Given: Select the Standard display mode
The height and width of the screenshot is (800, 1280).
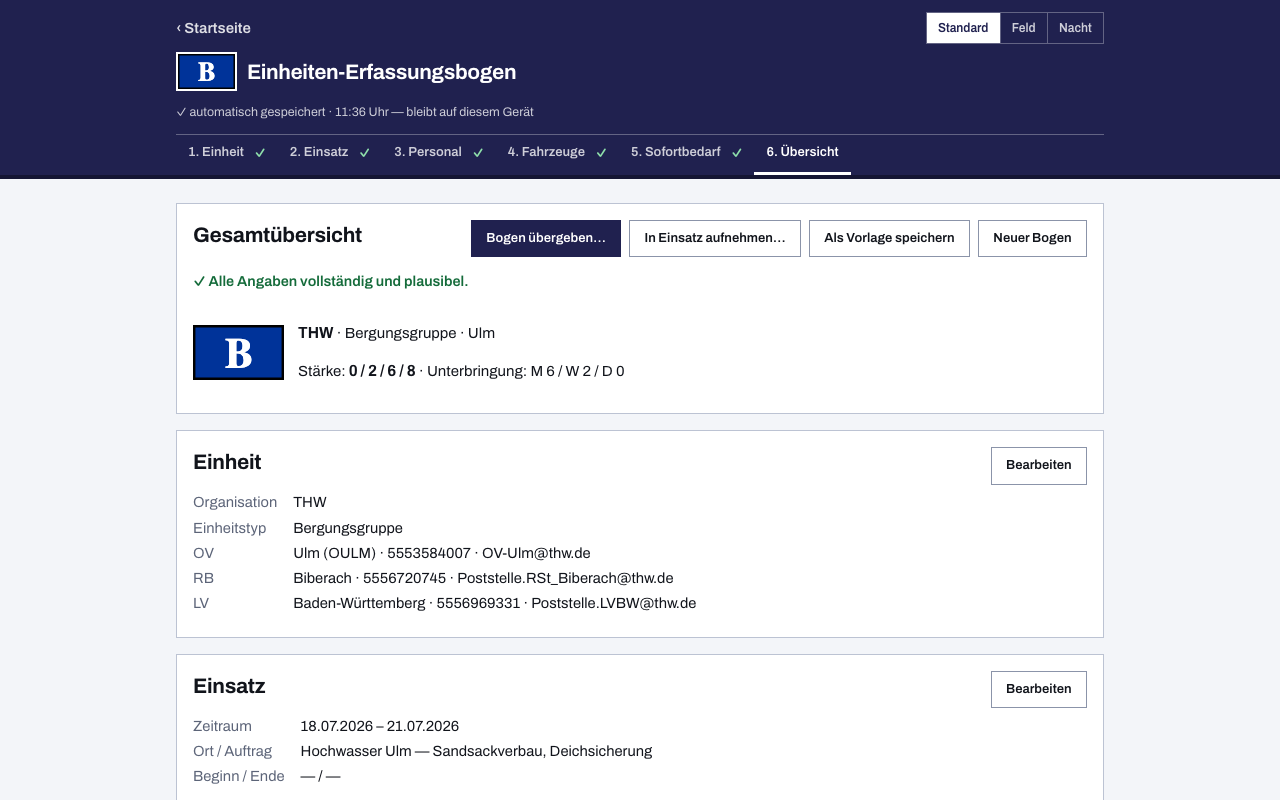Looking at the screenshot, I should 963,28.
